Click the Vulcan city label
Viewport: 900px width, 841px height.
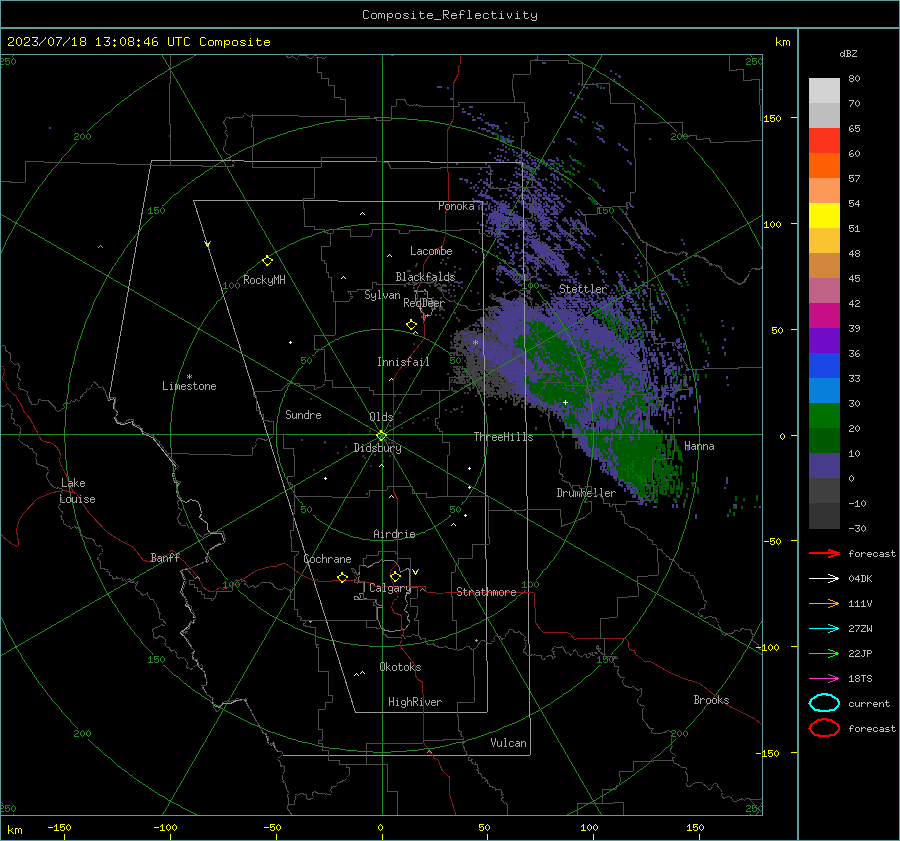tap(508, 743)
